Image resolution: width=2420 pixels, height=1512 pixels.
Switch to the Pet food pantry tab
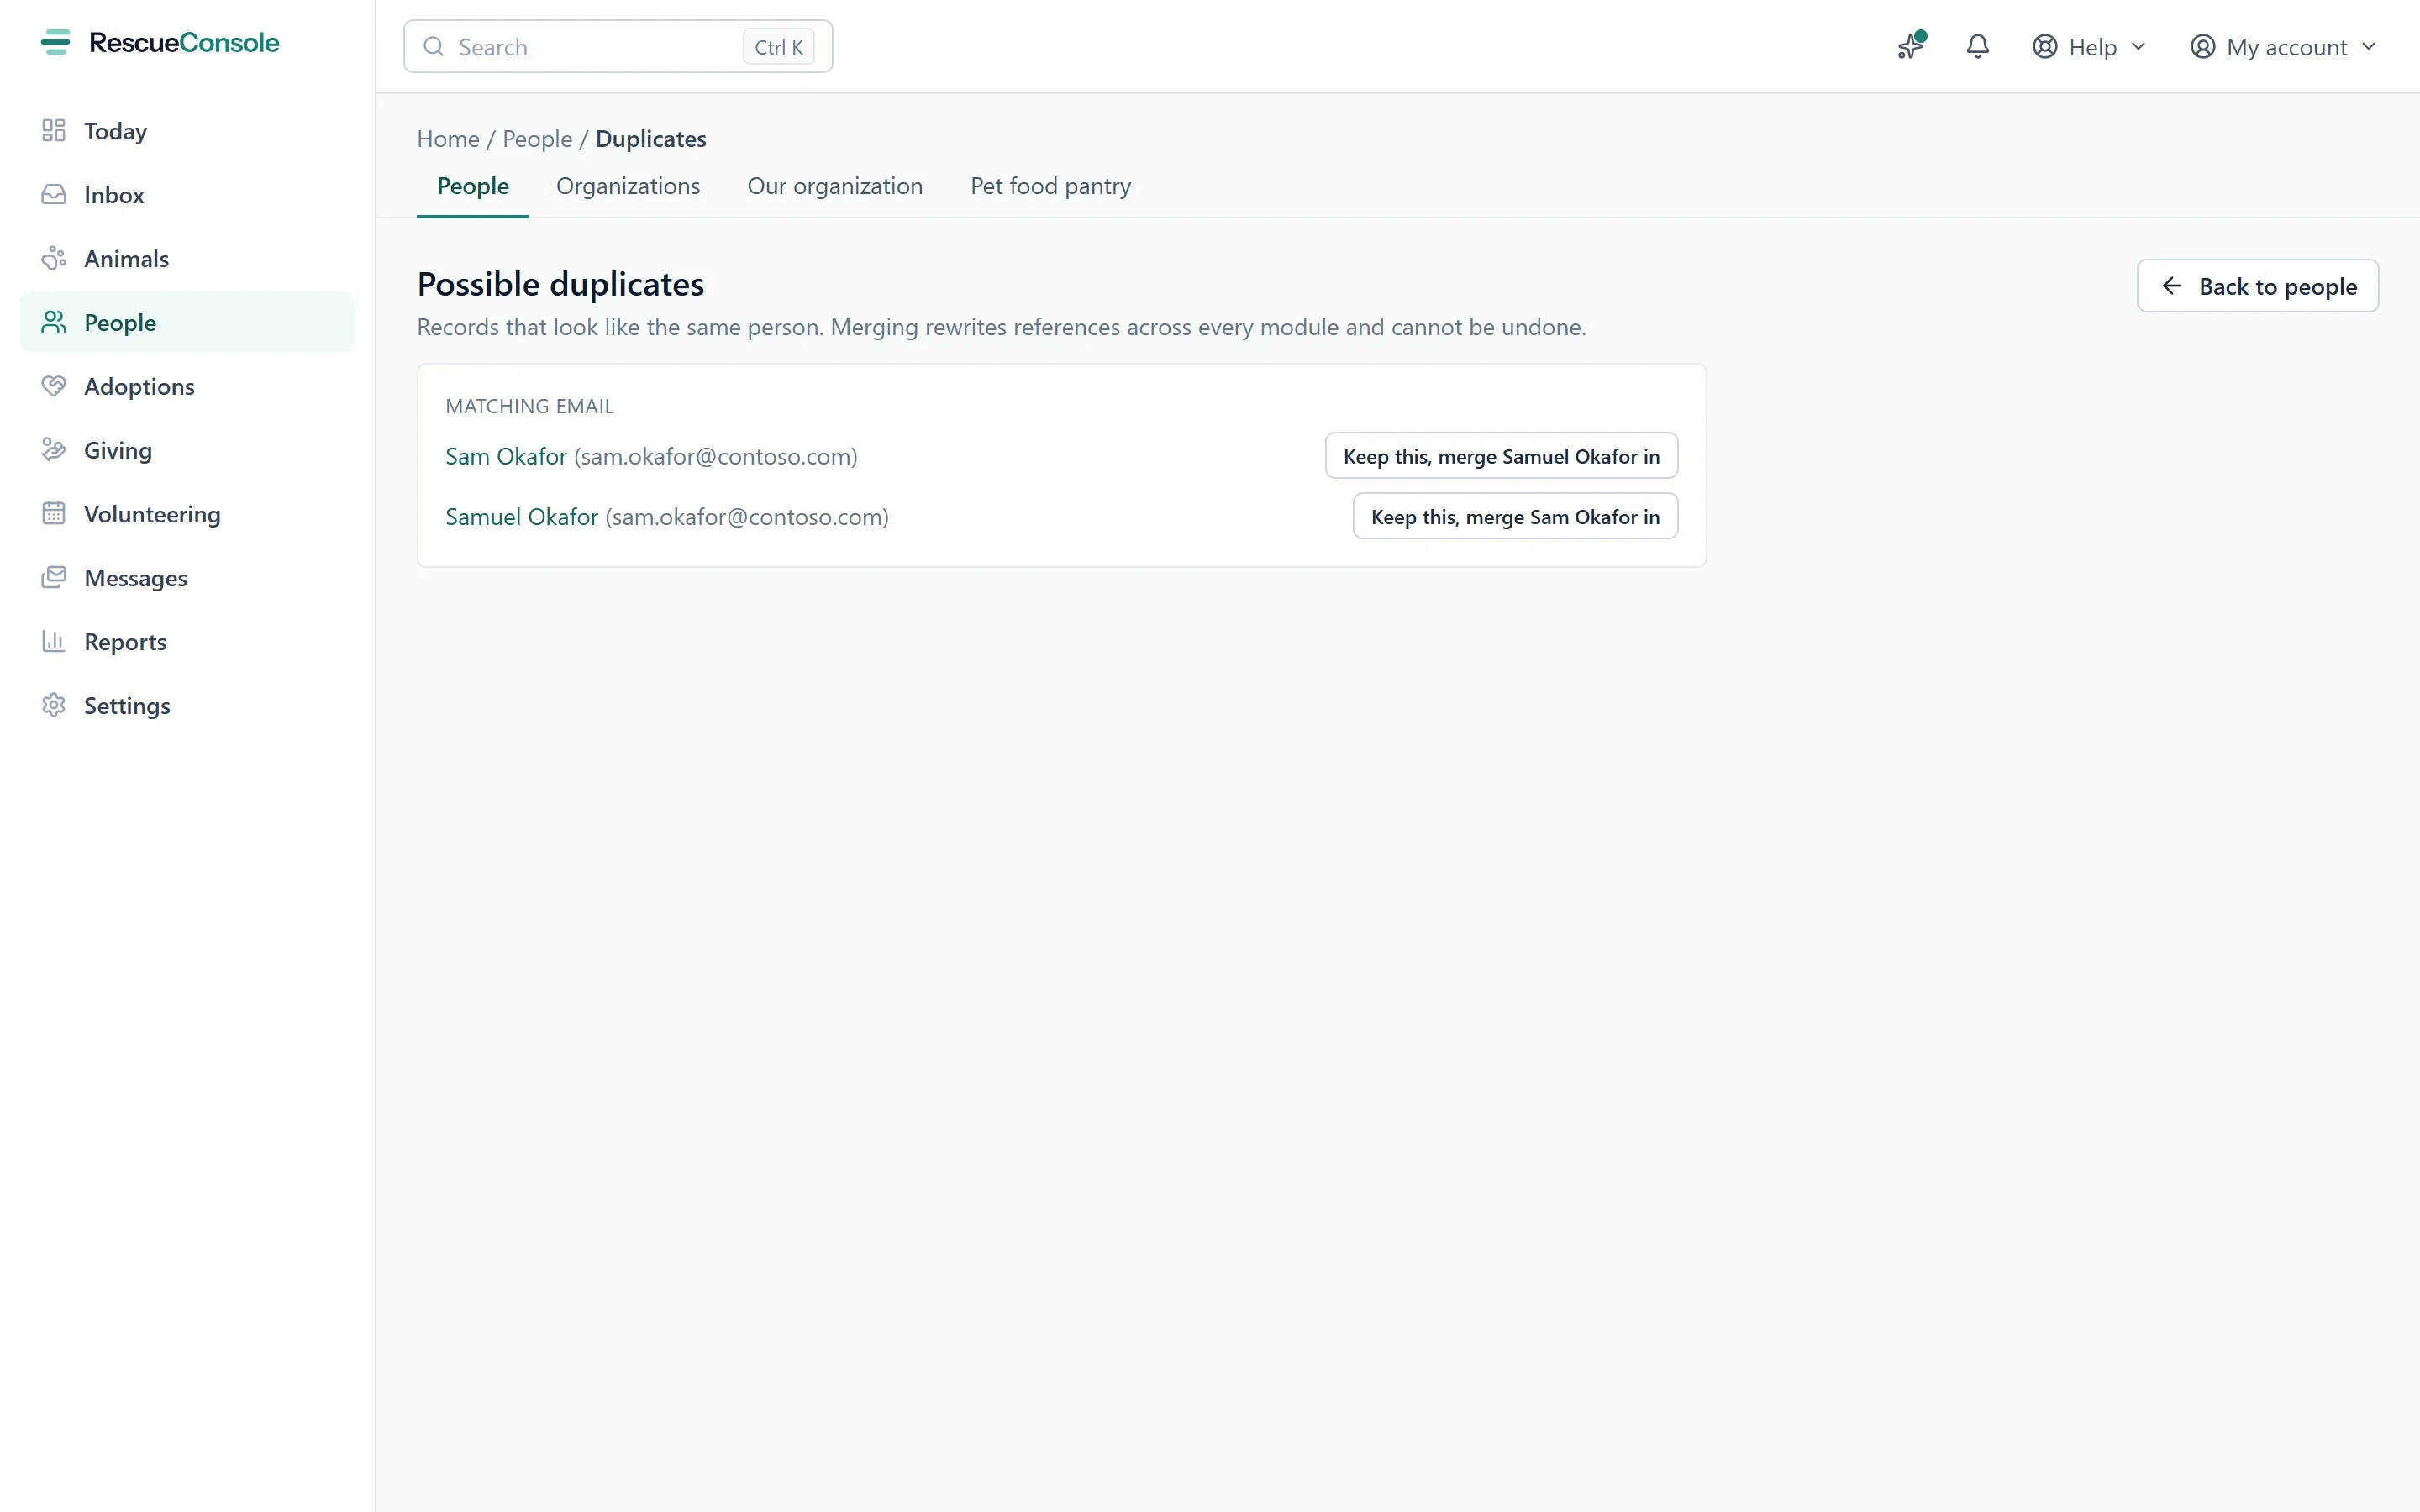1051,186
